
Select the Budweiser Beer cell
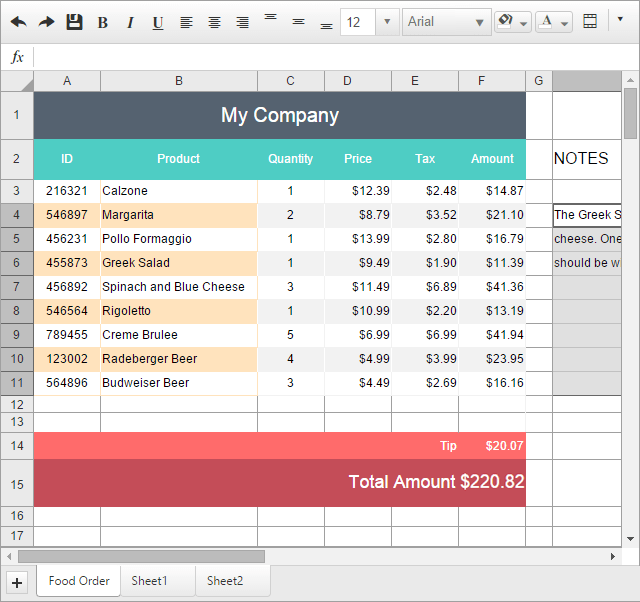179,383
